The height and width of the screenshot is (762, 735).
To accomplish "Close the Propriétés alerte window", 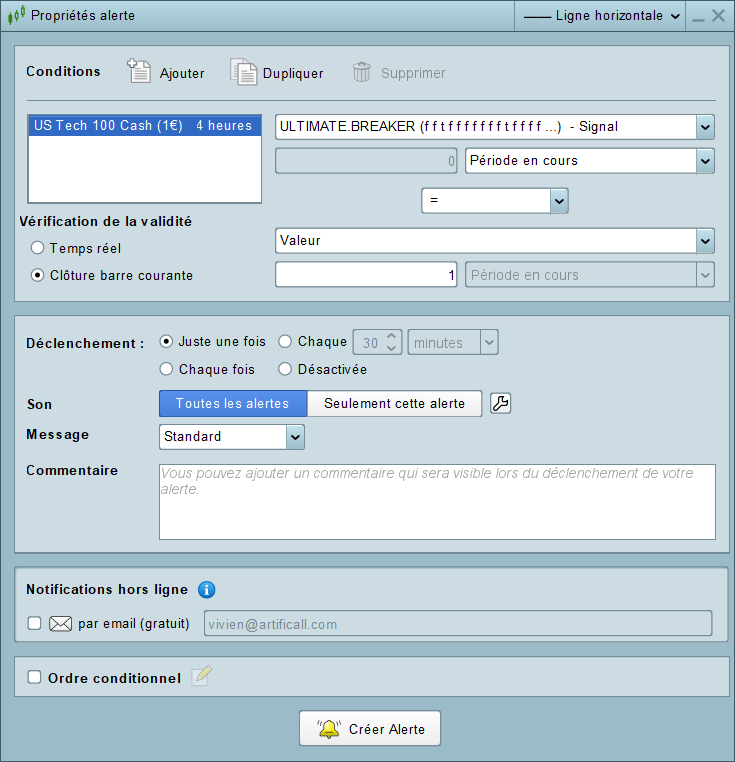I will [x=718, y=16].
